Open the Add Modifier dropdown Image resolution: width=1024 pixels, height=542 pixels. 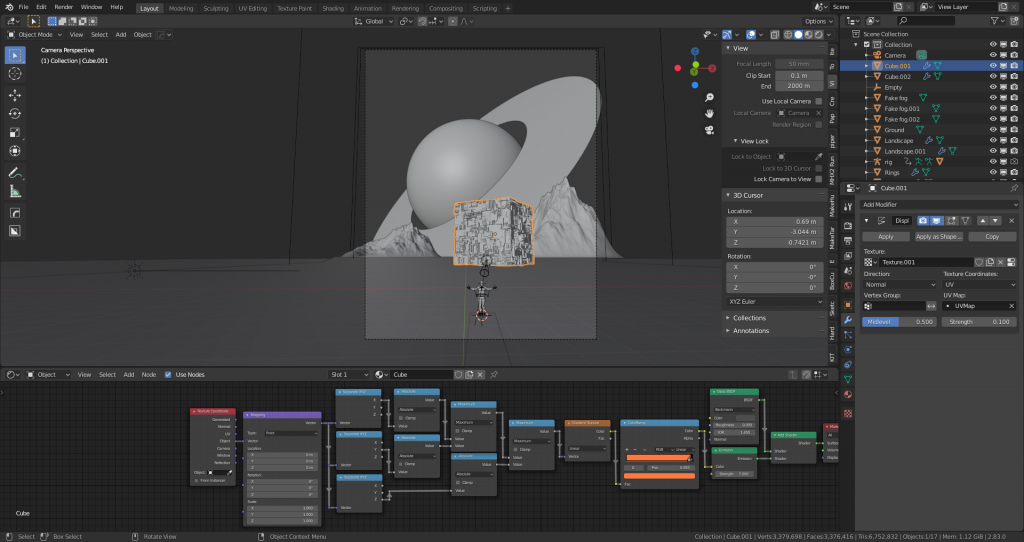939,204
